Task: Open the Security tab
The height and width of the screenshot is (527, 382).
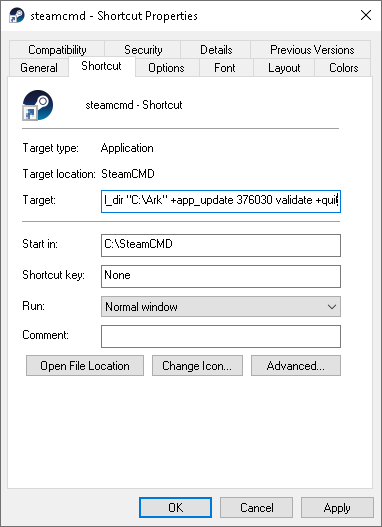Action: click(x=143, y=50)
